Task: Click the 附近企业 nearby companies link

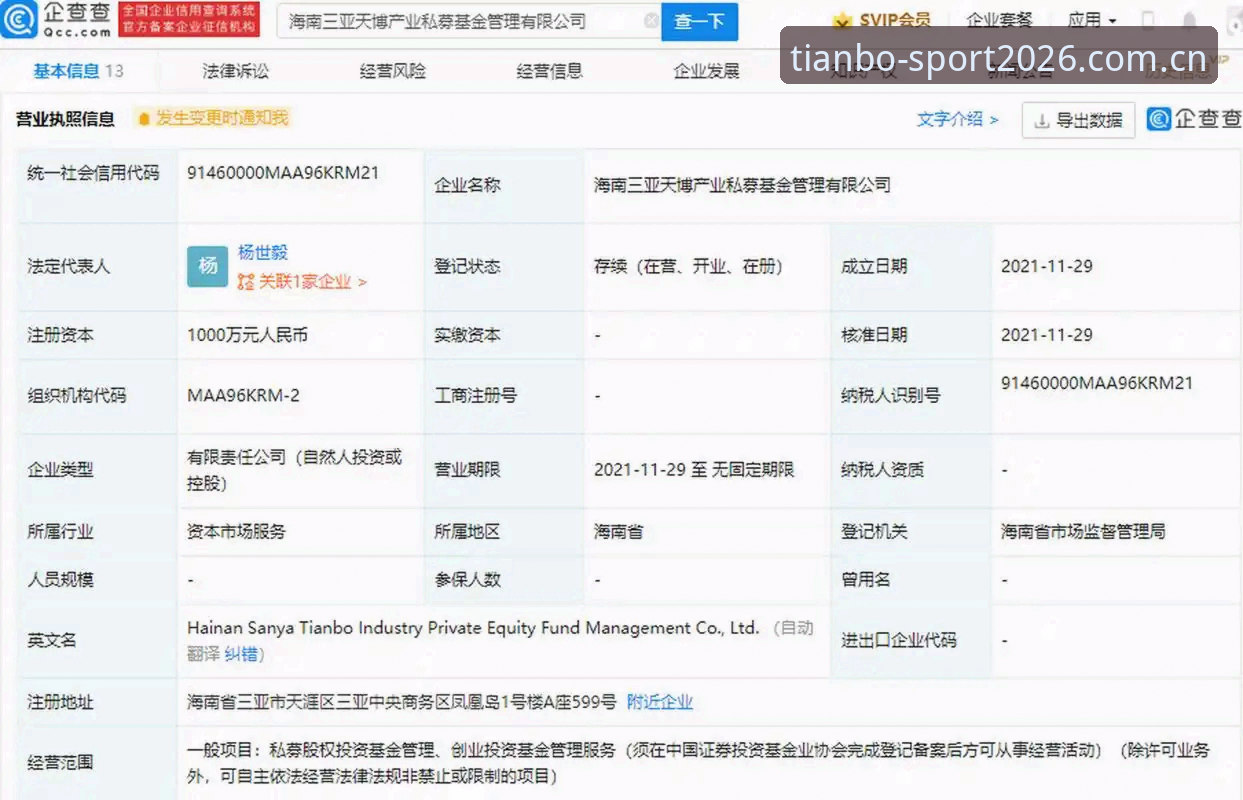Action: (x=660, y=702)
